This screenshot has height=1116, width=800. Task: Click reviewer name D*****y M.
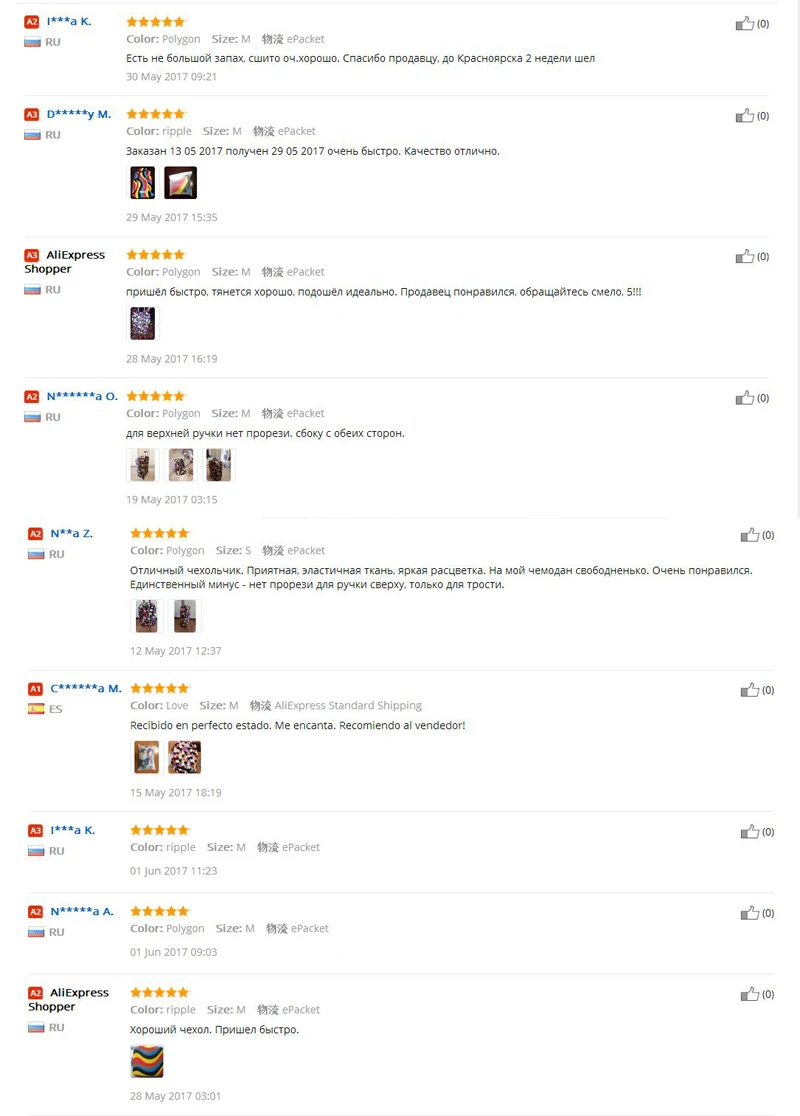click(79, 114)
